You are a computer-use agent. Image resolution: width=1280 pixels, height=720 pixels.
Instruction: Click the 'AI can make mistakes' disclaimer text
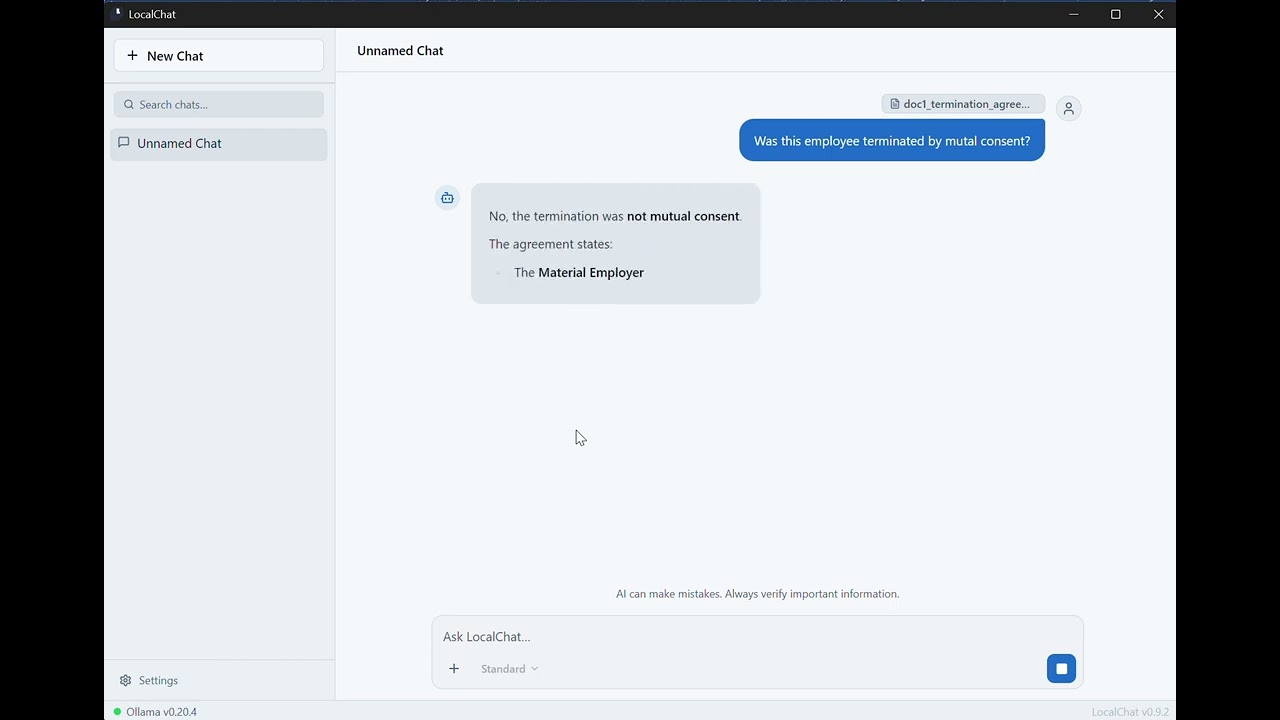point(757,594)
